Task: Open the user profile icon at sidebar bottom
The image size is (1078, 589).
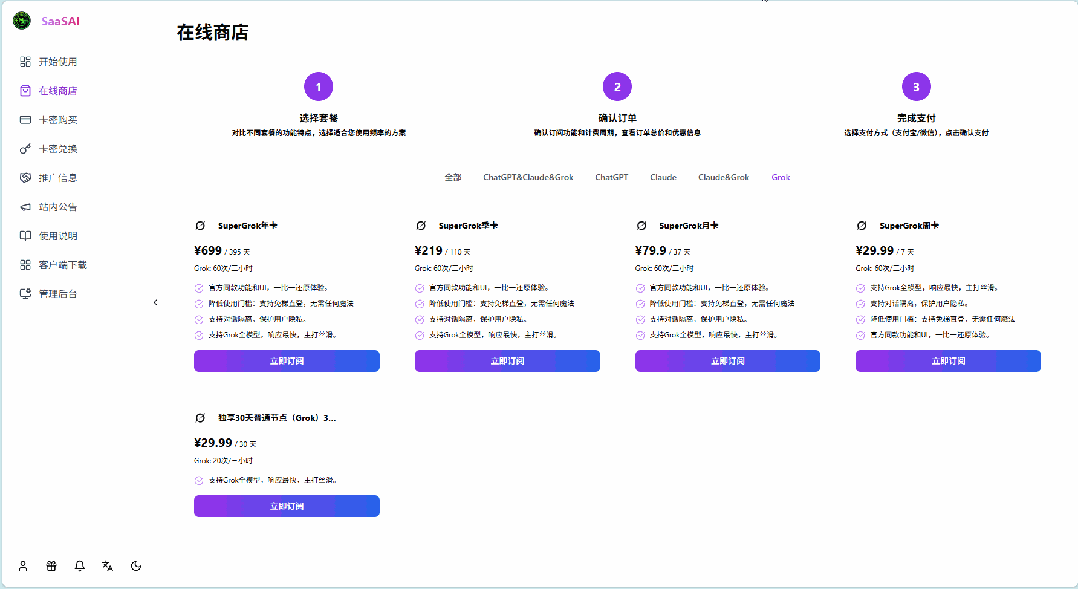Action: (x=23, y=566)
